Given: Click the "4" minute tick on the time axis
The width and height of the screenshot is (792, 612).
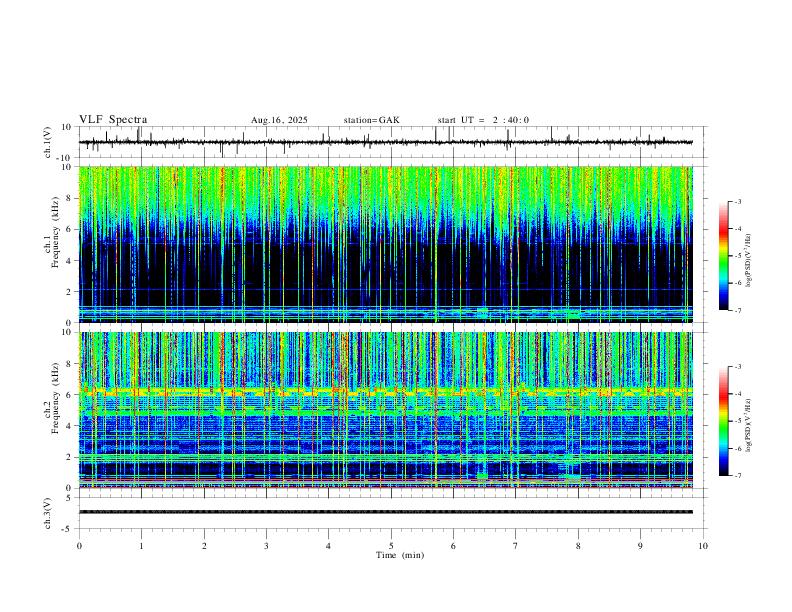Looking at the screenshot, I should (329, 546).
